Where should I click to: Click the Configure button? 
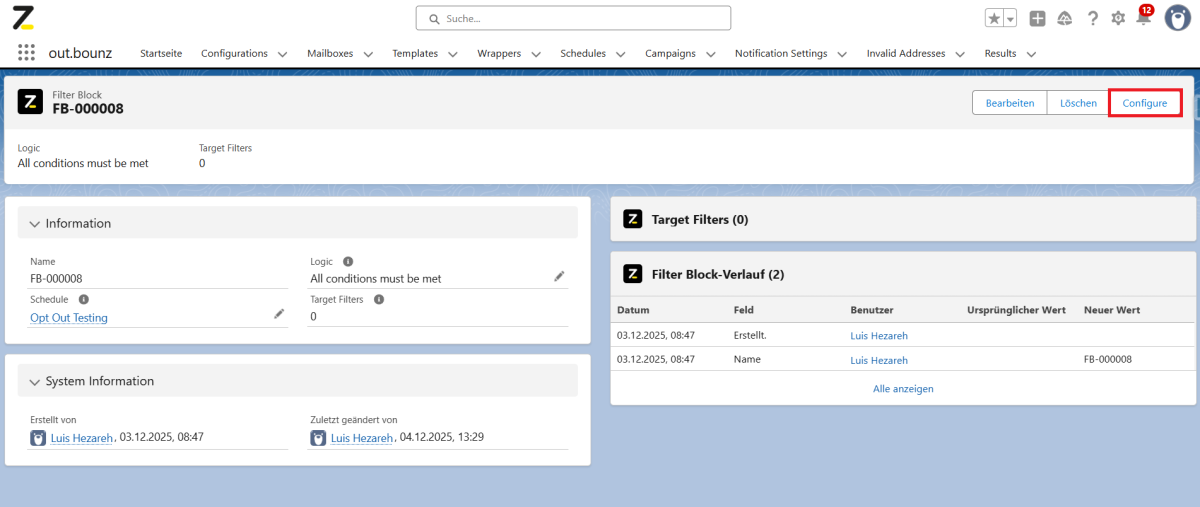point(1144,103)
